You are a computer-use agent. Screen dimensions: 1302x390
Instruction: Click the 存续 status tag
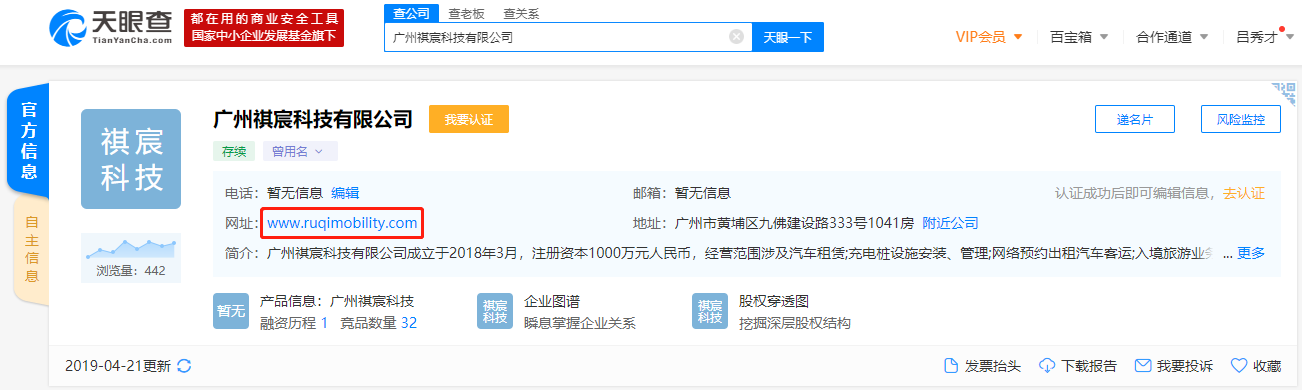234,151
